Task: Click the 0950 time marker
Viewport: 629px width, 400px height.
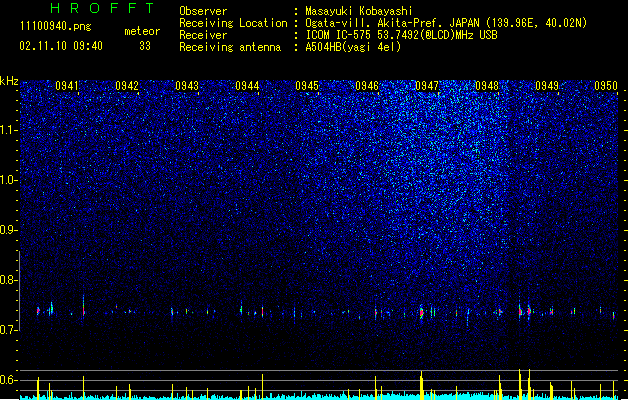Action: (606, 86)
